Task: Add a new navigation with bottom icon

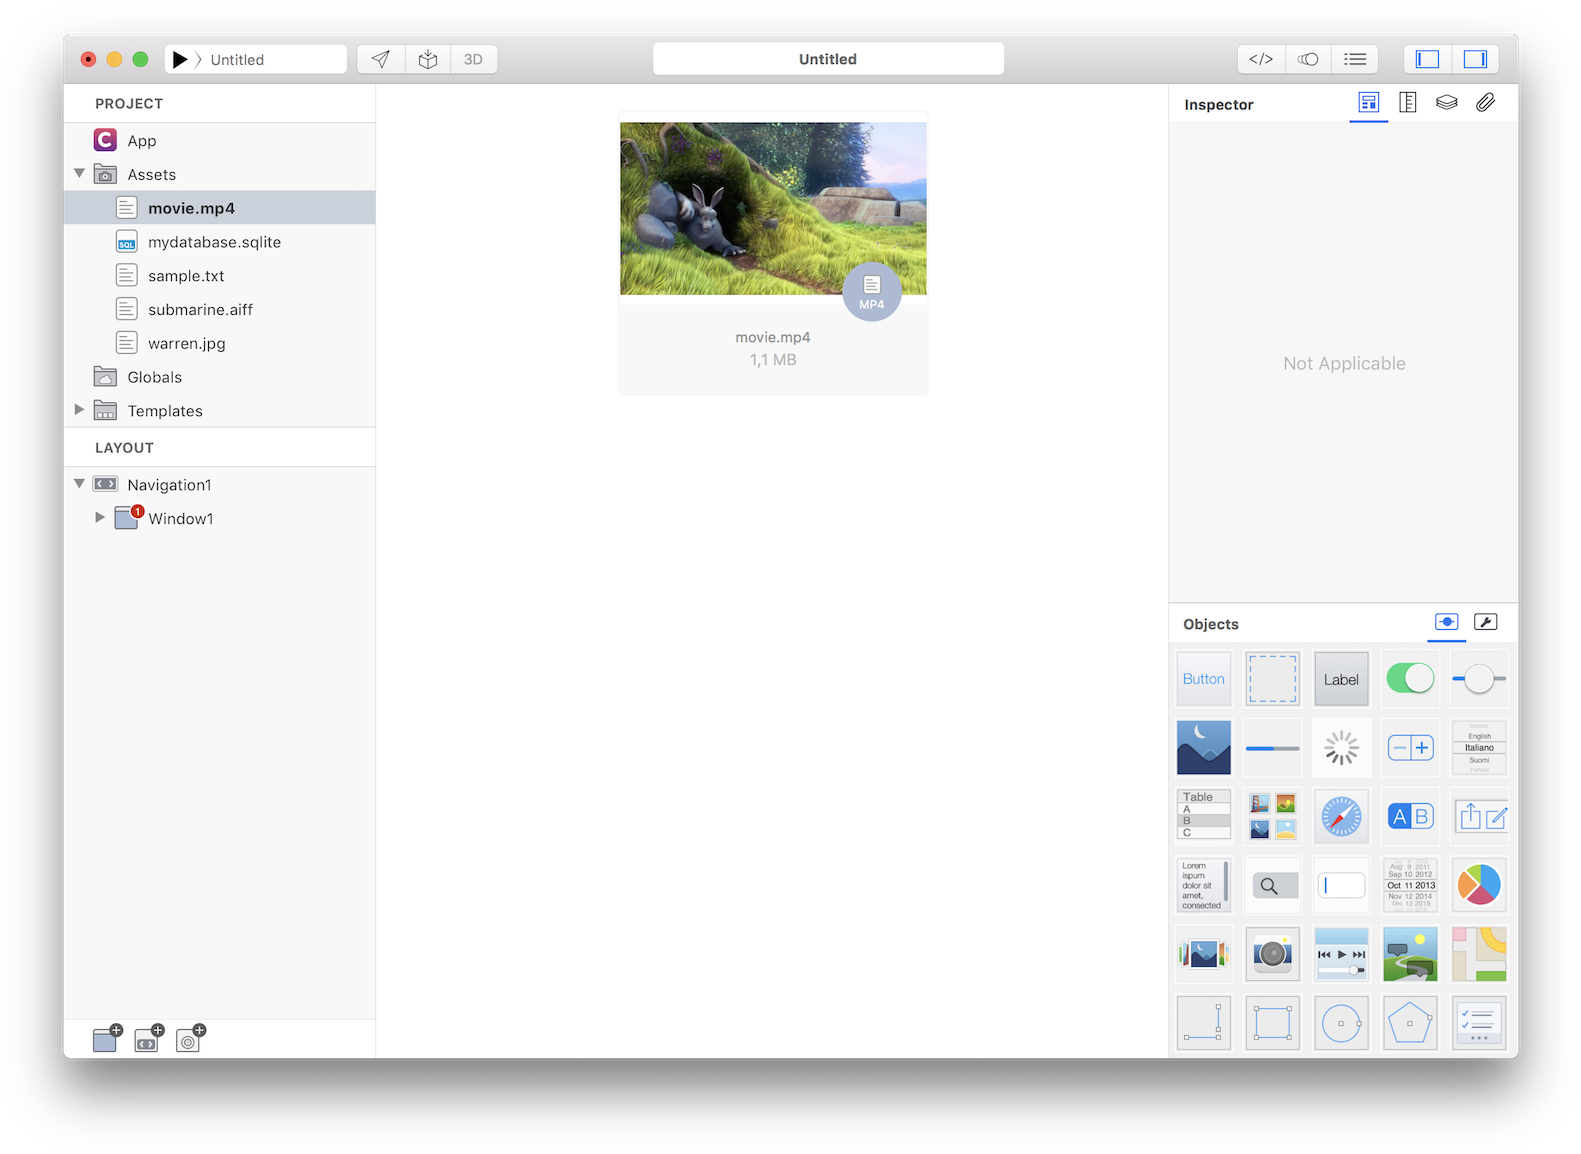Action: (x=149, y=1038)
